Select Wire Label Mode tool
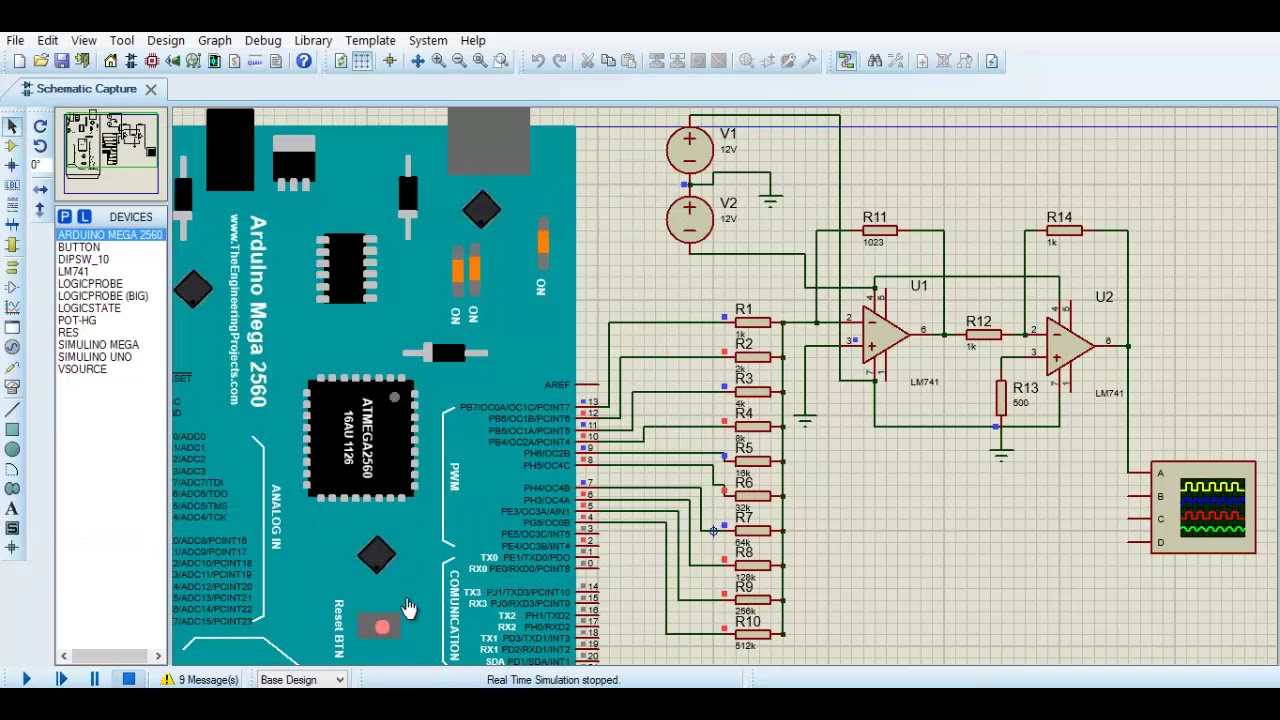Viewport: 1280px width, 720px height. [x=12, y=185]
